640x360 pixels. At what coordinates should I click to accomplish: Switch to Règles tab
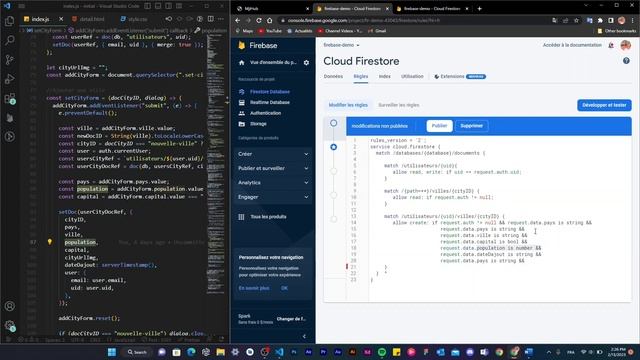coord(361,76)
